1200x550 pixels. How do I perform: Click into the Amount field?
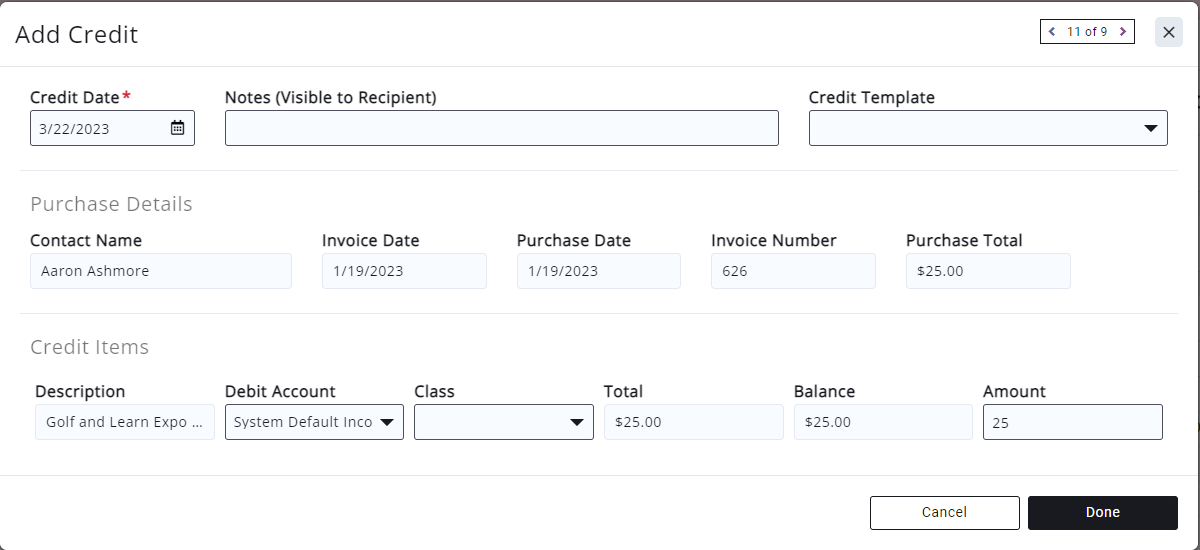tap(1072, 422)
